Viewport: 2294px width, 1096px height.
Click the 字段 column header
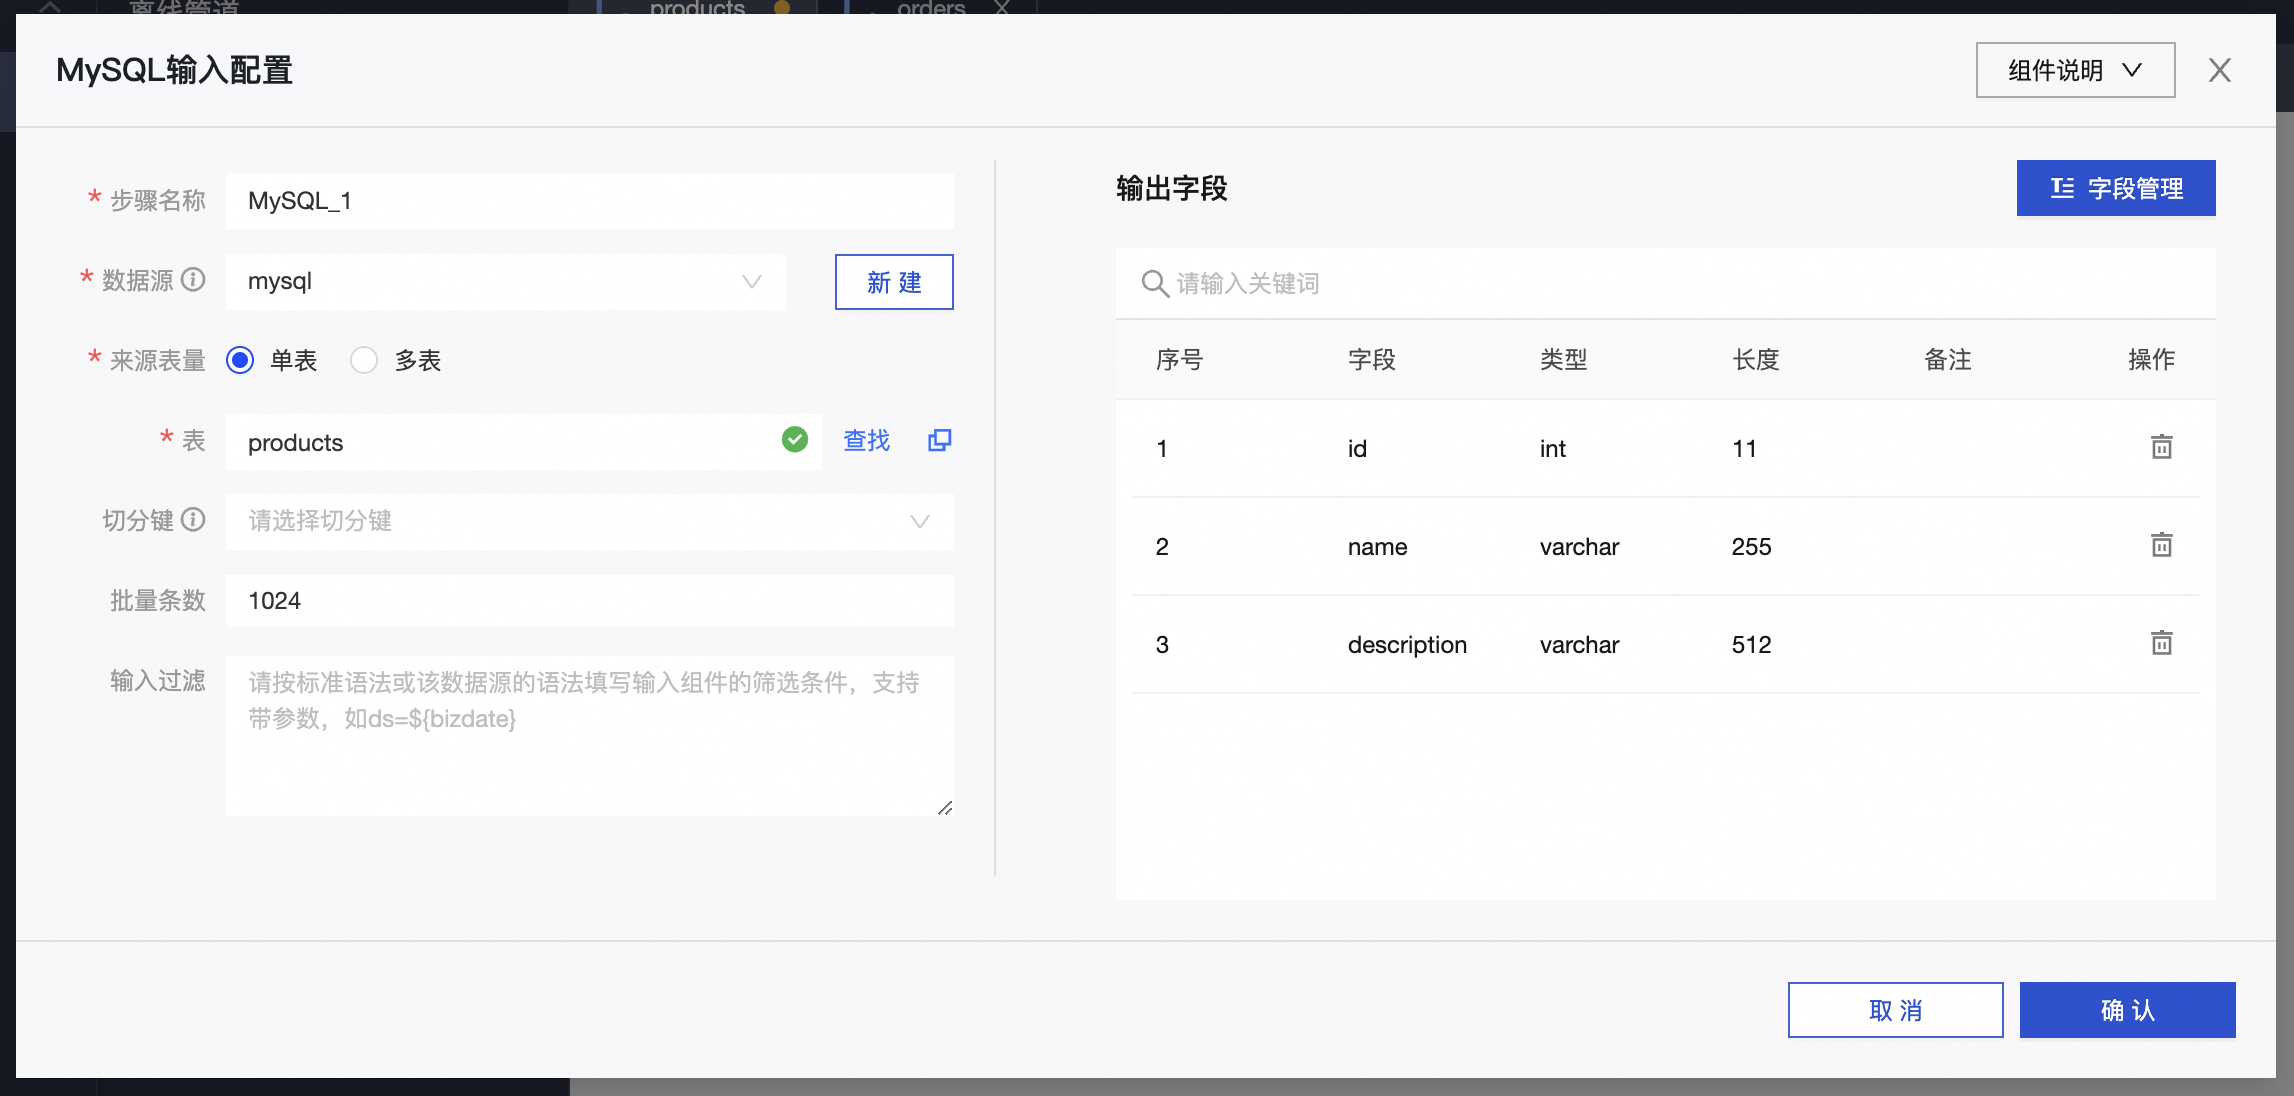[1371, 360]
